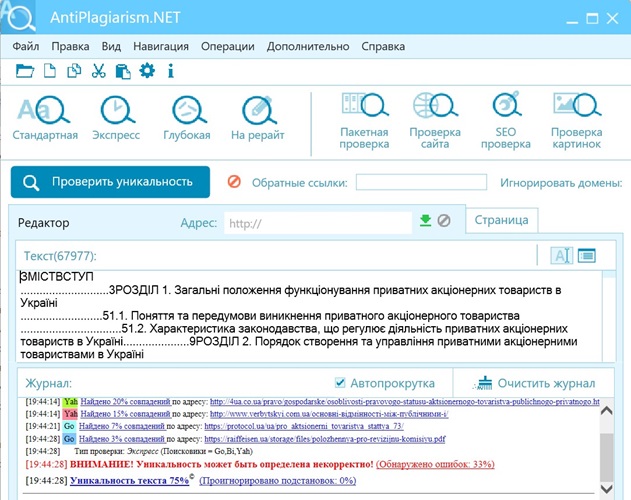Click Очистить журнал button
This screenshot has width=631, height=500.
[x=534, y=383]
